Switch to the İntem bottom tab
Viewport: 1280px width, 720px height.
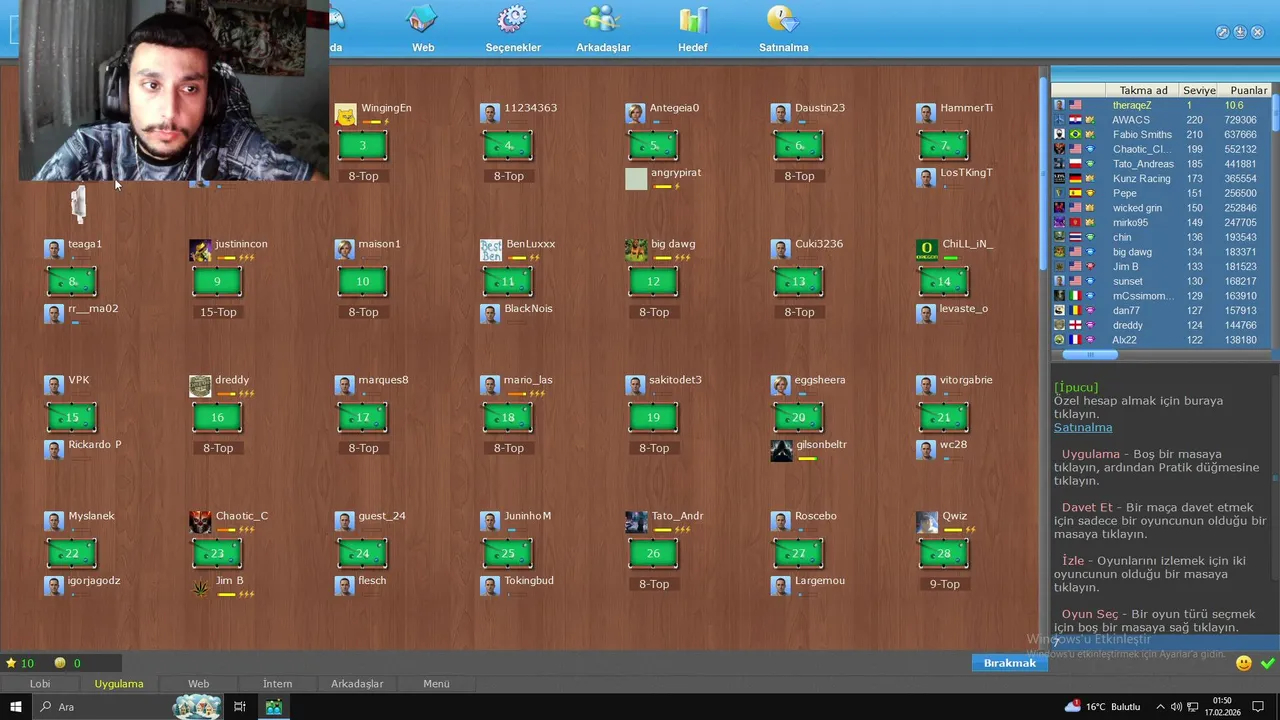coord(277,684)
